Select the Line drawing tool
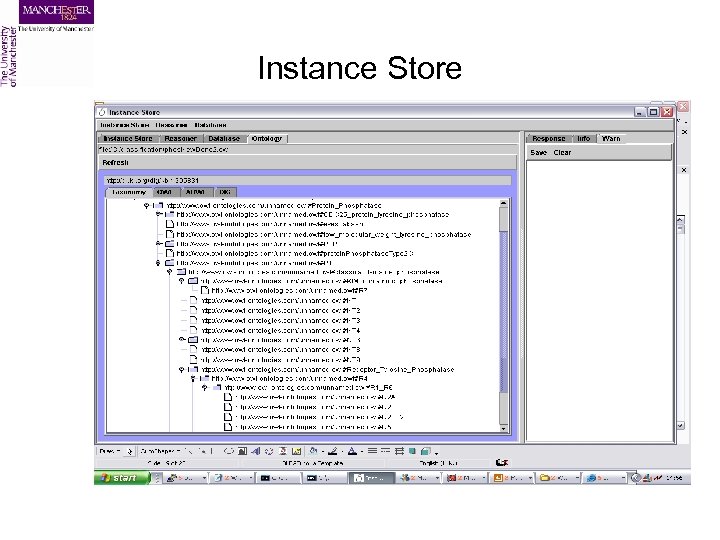The width and height of the screenshot is (720, 540). click(190, 451)
